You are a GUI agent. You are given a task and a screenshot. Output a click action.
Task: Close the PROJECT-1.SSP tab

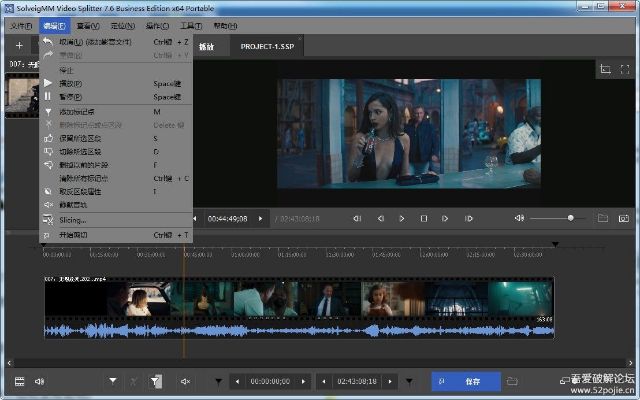(300, 39)
